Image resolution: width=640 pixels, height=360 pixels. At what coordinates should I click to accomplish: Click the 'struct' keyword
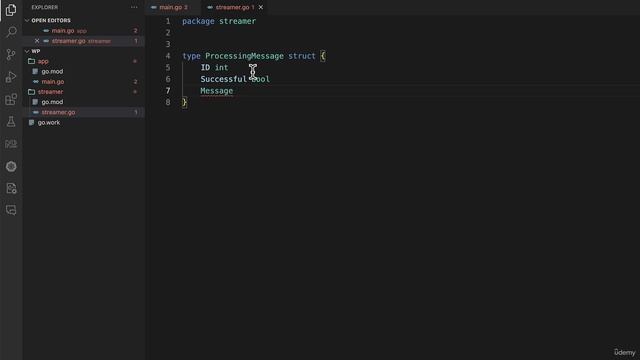click(302, 56)
